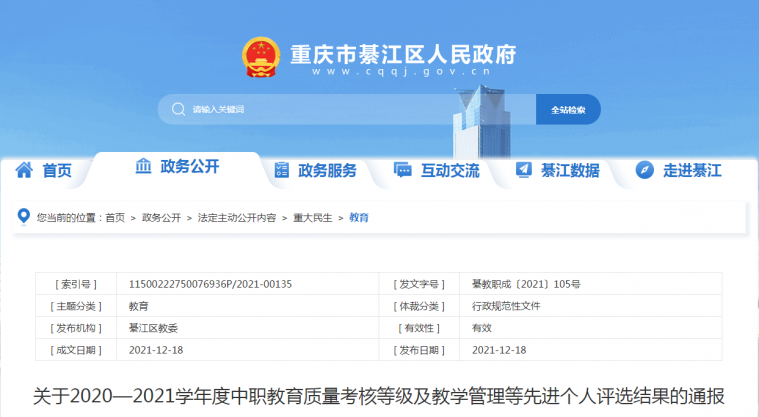Viewport: 759px width, 417px height.
Task: Go to 互动交流 section
Action: 449,171
